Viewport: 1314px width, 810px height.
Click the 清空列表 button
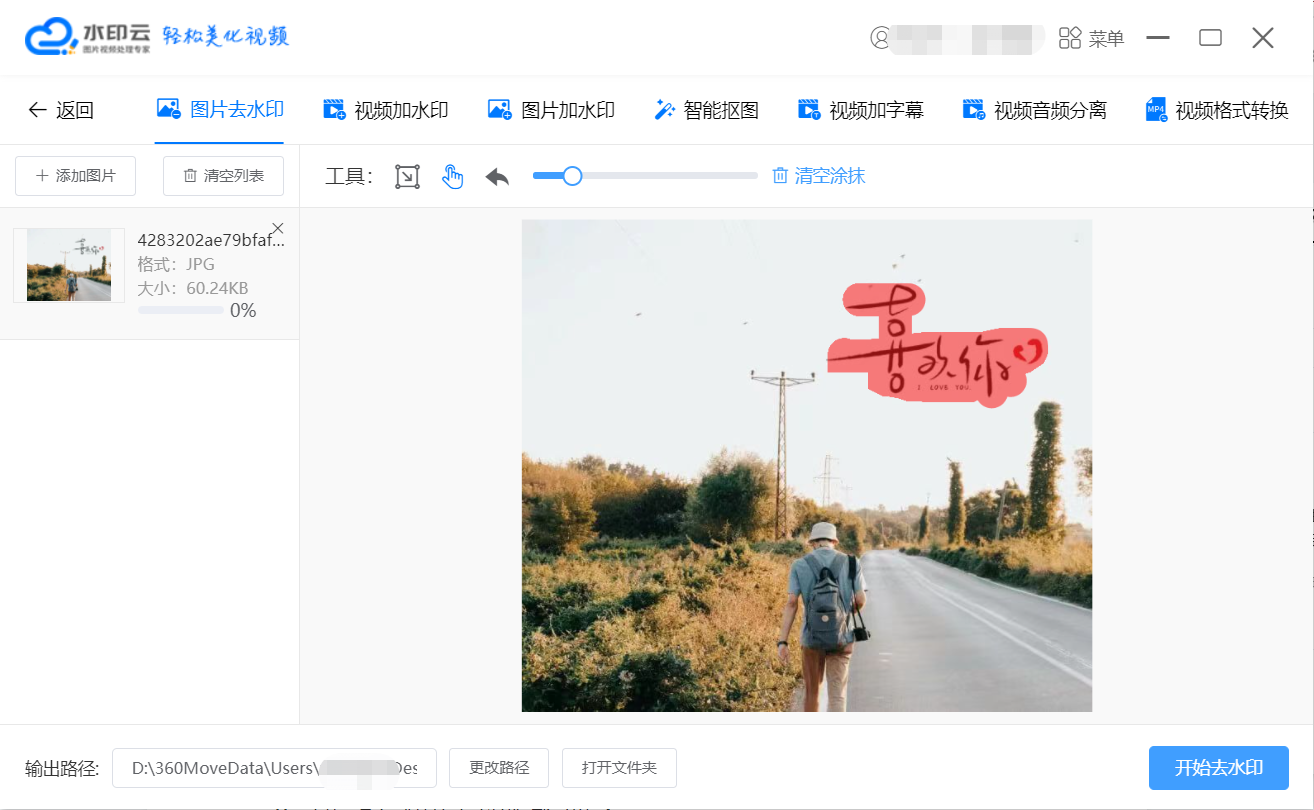coord(223,176)
